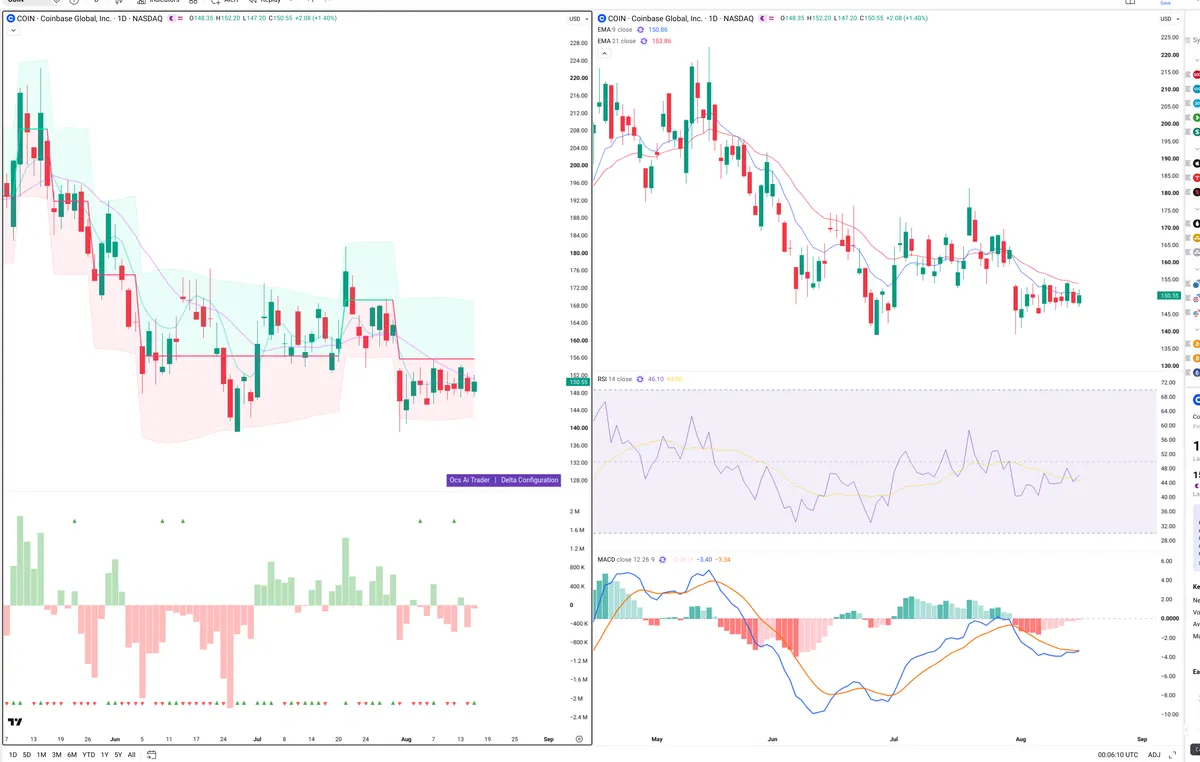The width and height of the screenshot is (1200, 762).
Task: Select the 5Y time range button
Action: (x=118, y=754)
